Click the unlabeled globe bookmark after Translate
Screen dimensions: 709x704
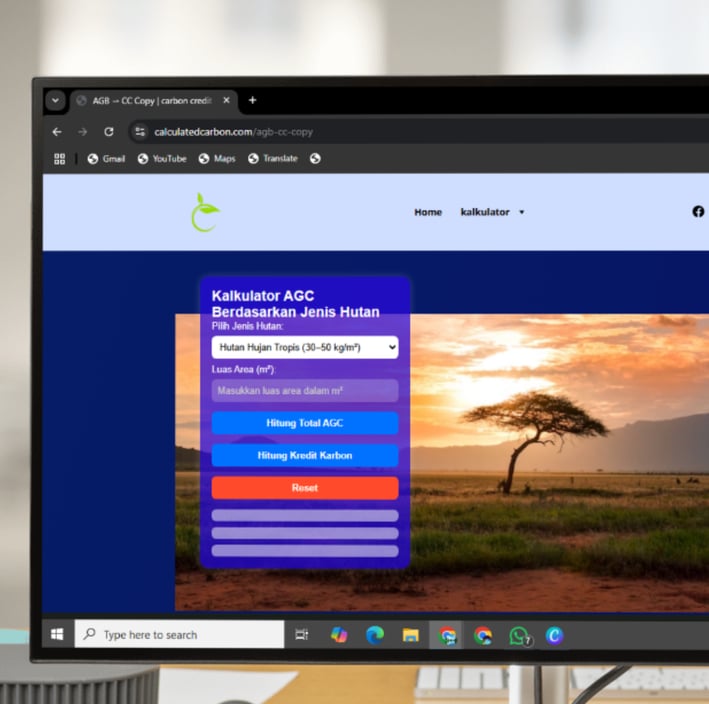[x=315, y=159]
